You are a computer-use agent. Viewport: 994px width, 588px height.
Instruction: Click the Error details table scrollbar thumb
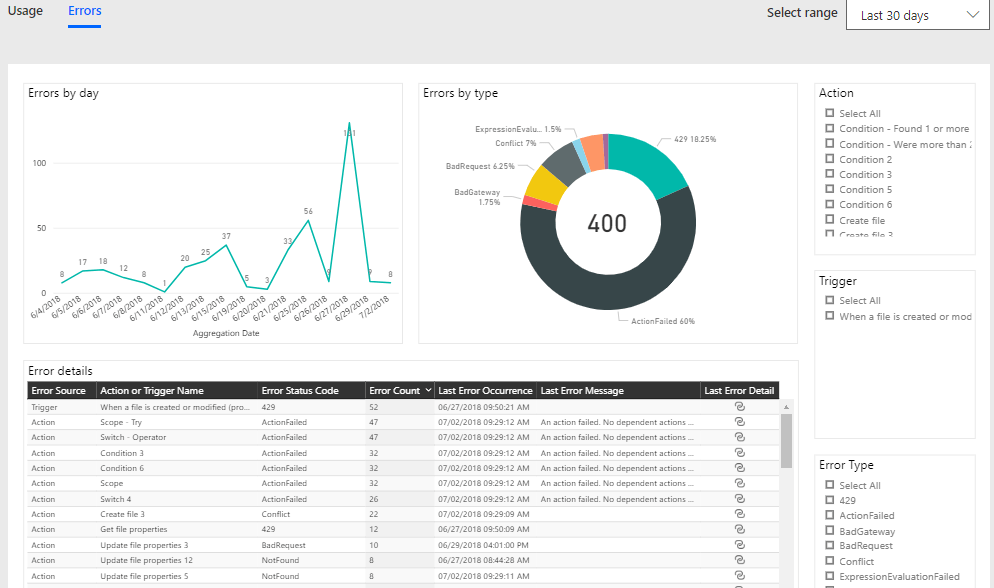coord(786,441)
